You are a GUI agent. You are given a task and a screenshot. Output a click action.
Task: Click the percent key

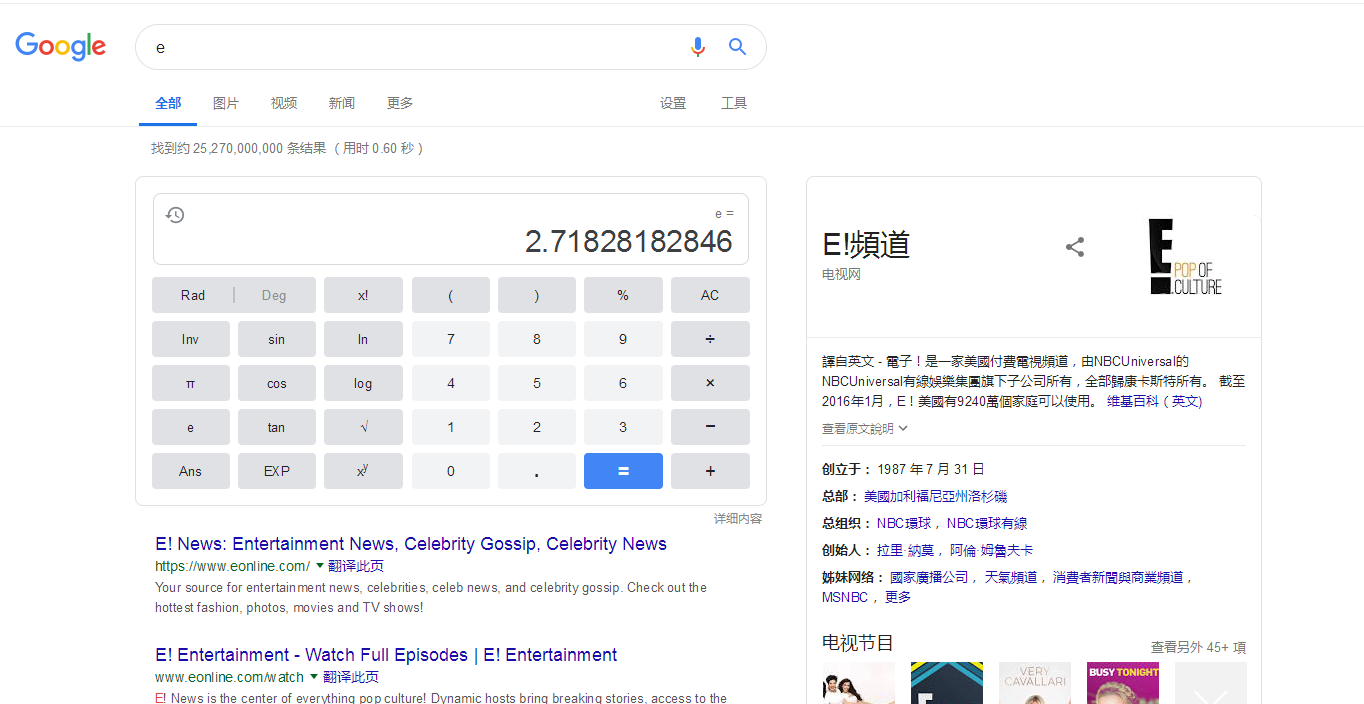(x=623, y=295)
